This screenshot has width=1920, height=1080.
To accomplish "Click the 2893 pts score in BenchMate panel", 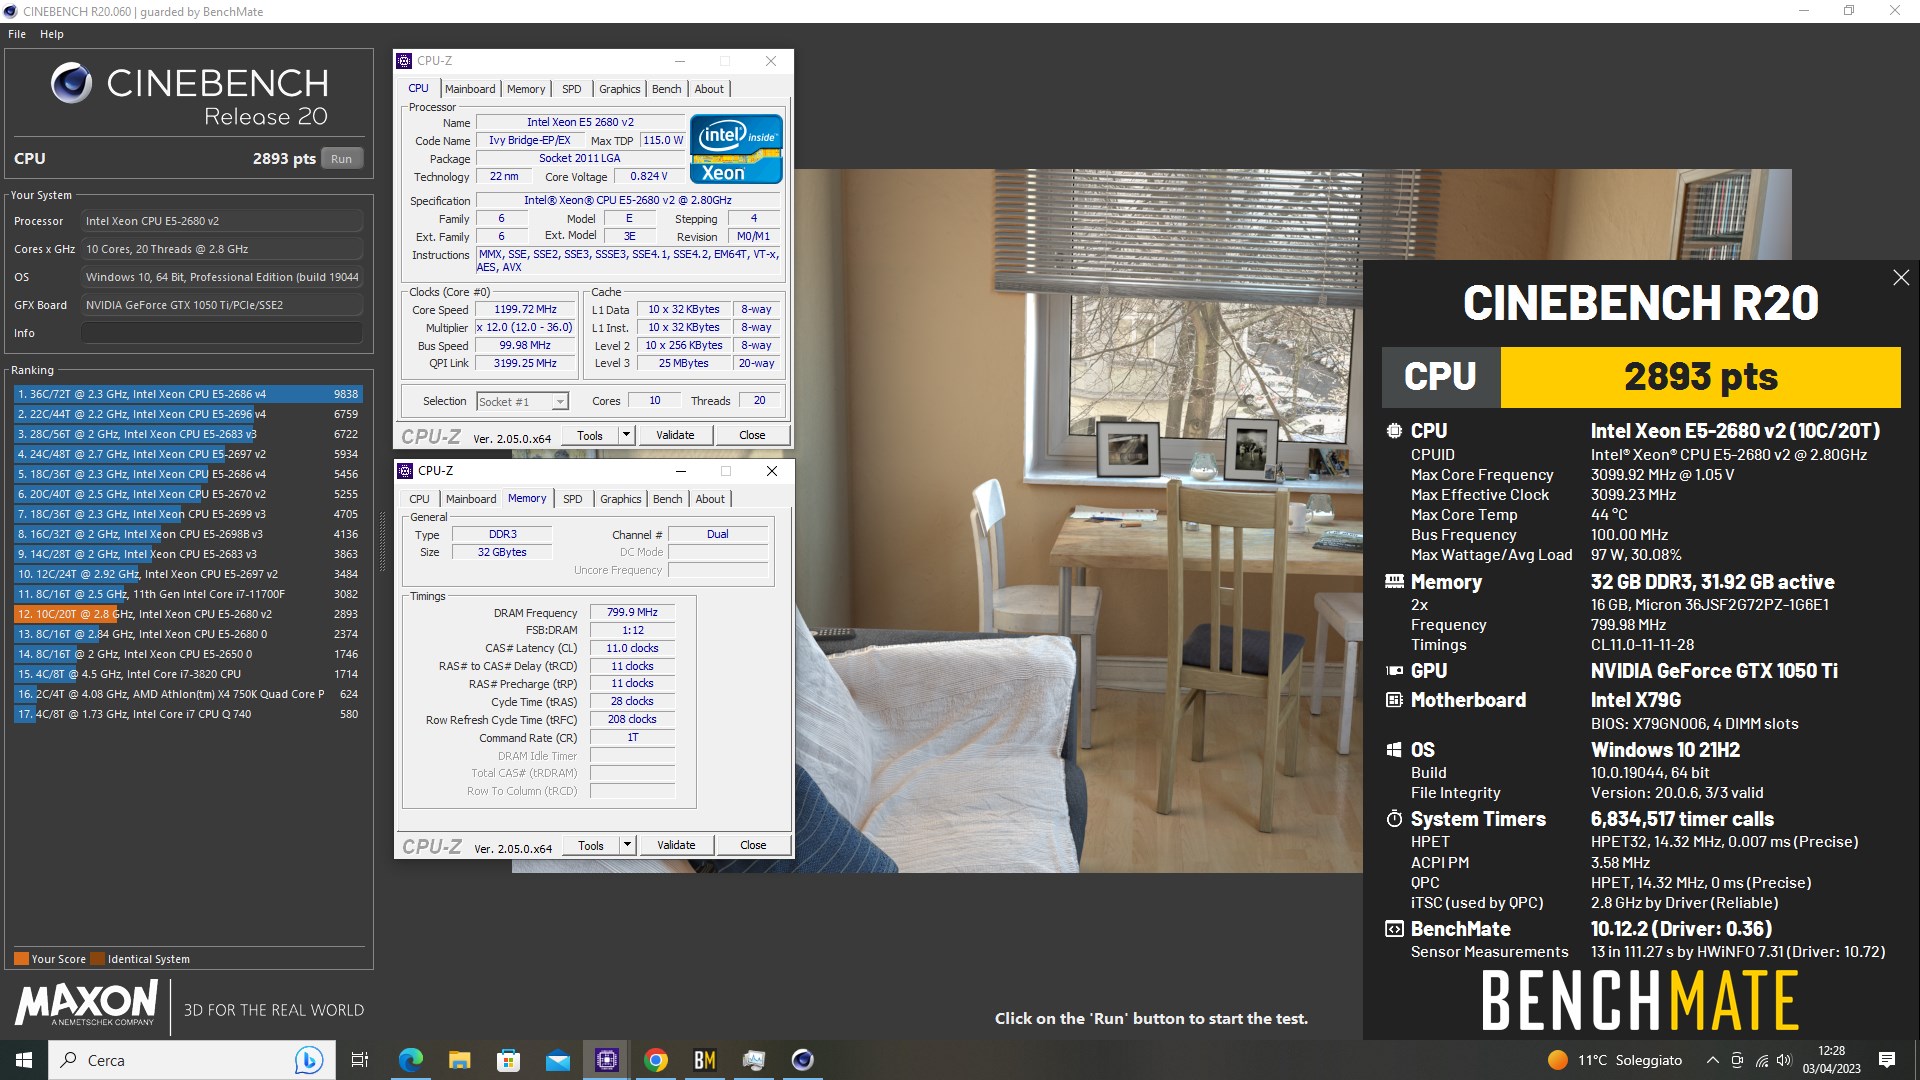I will (x=1700, y=377).
